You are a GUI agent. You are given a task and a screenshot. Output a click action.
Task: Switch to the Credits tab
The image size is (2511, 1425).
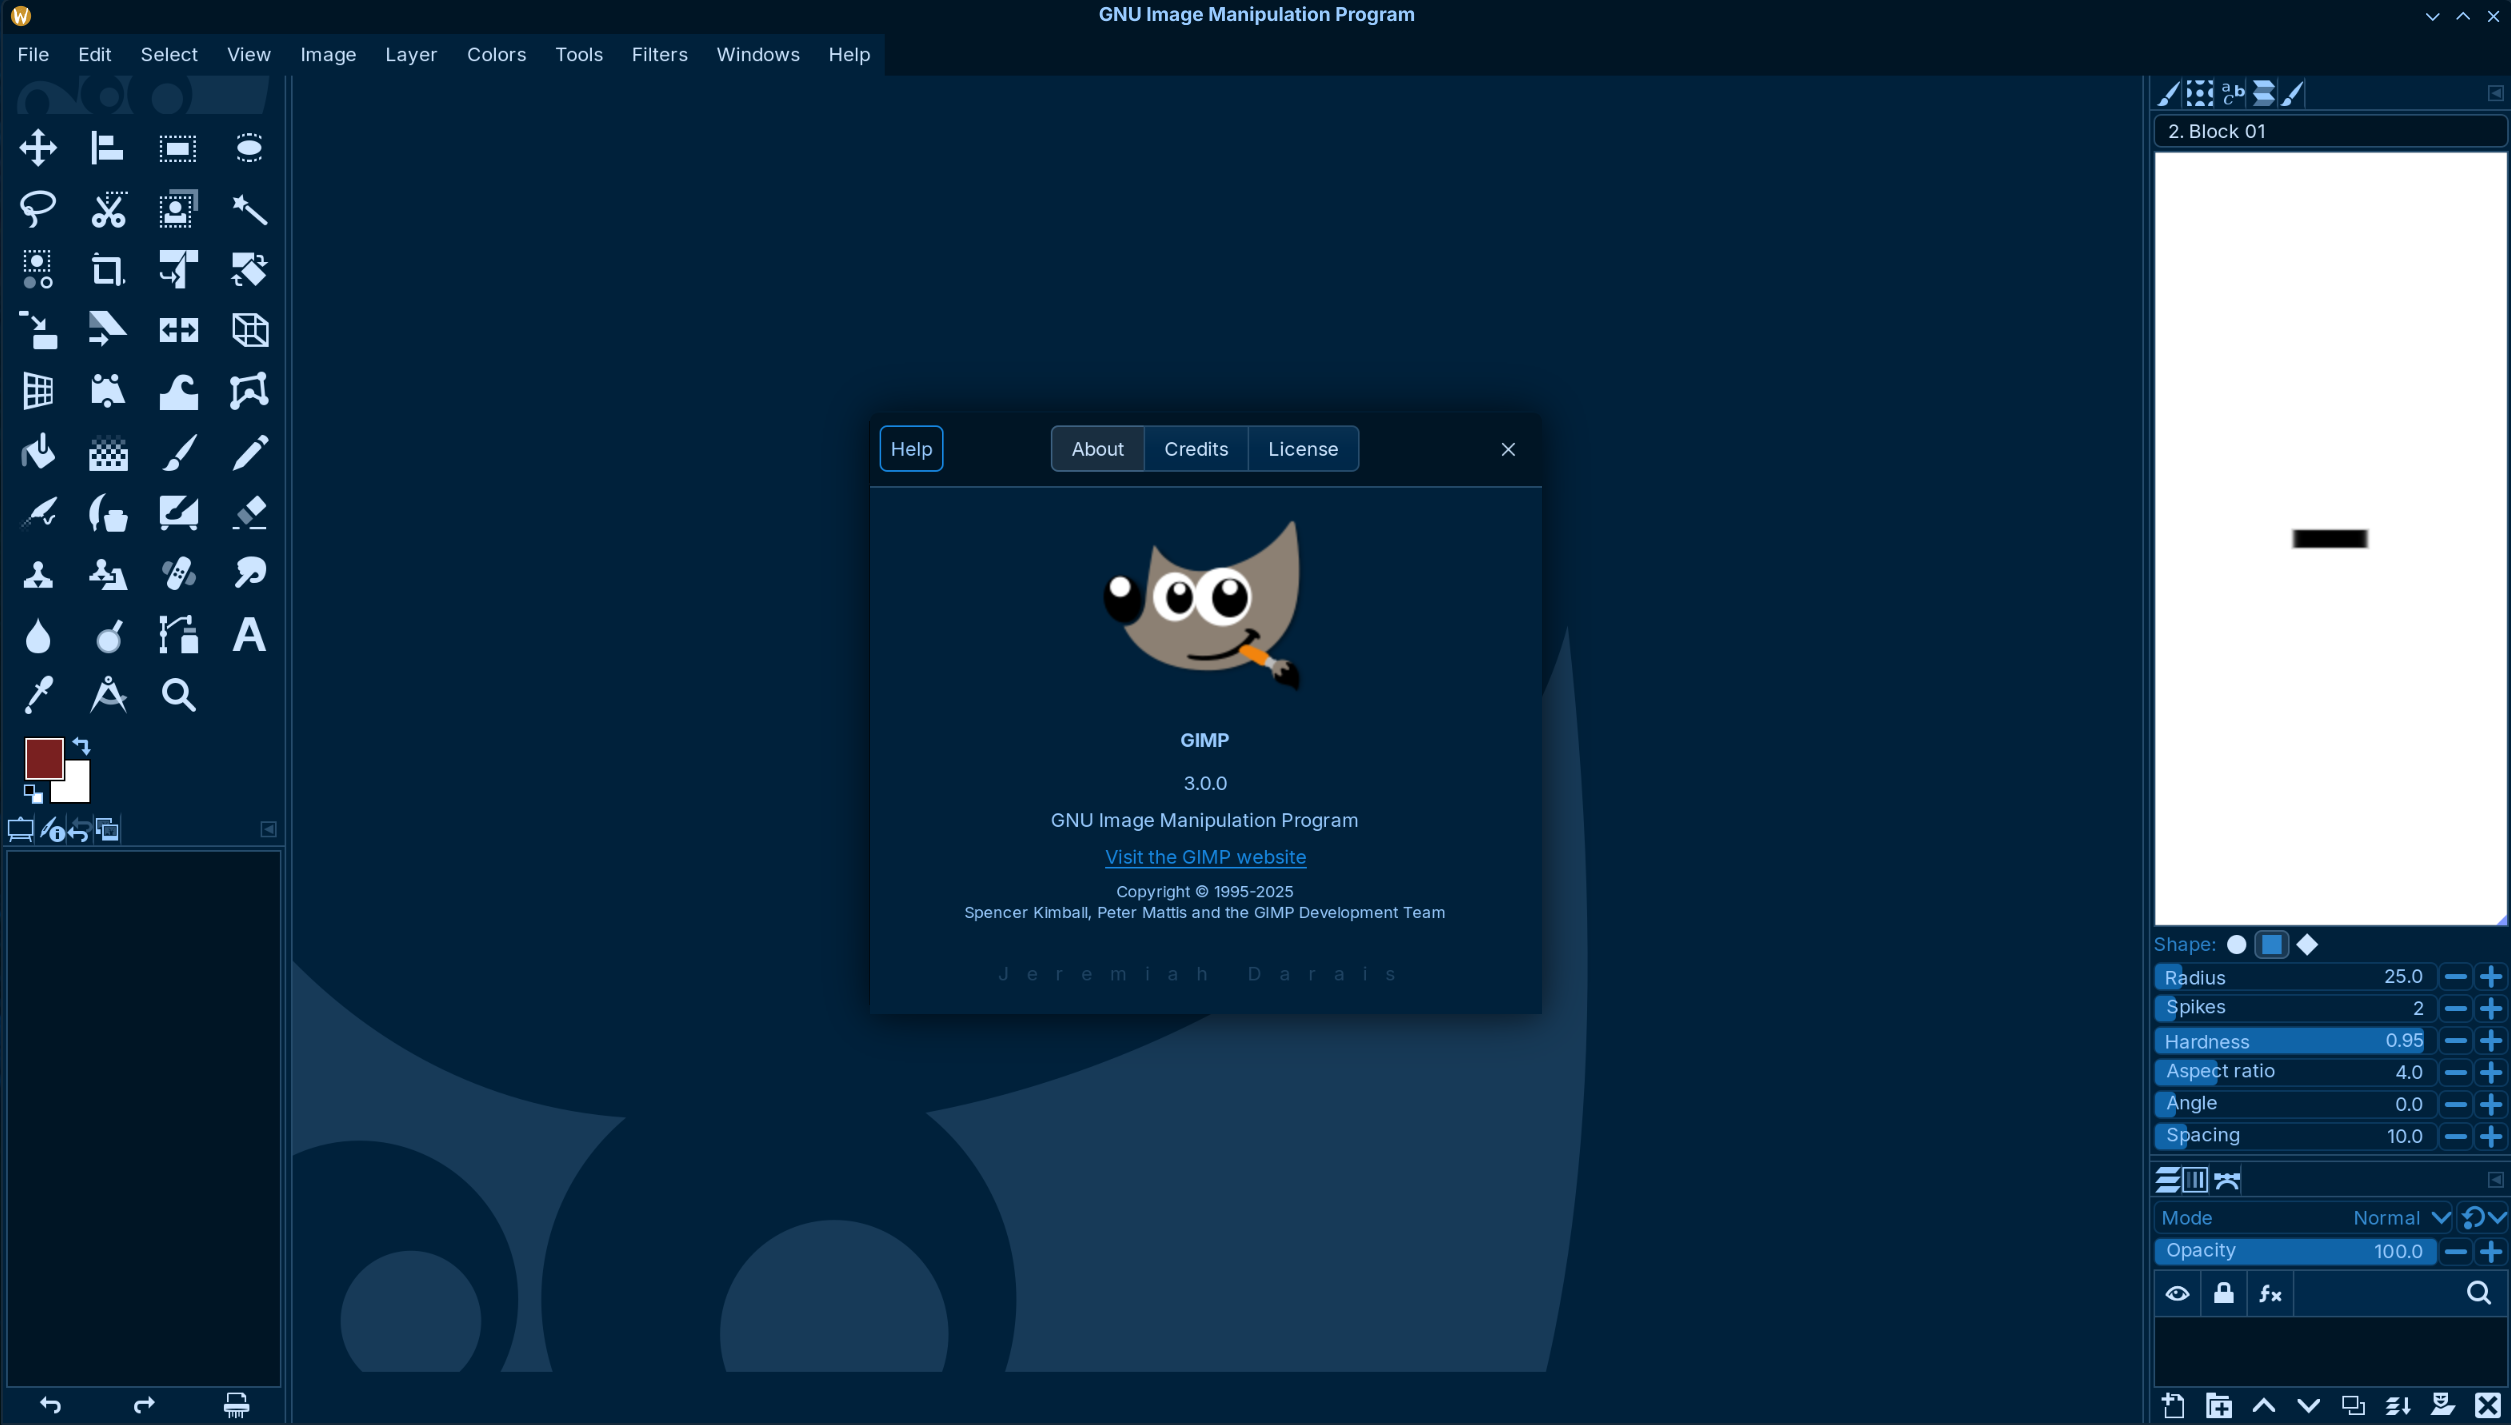[x=1195, y=449]
